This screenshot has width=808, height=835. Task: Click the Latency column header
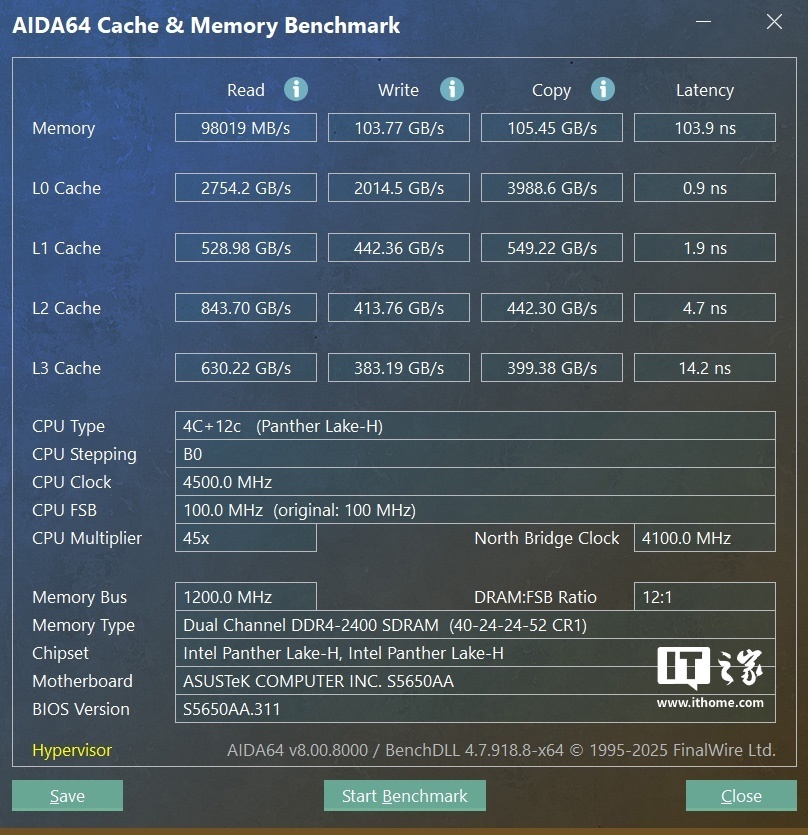(x=705, y=90)
